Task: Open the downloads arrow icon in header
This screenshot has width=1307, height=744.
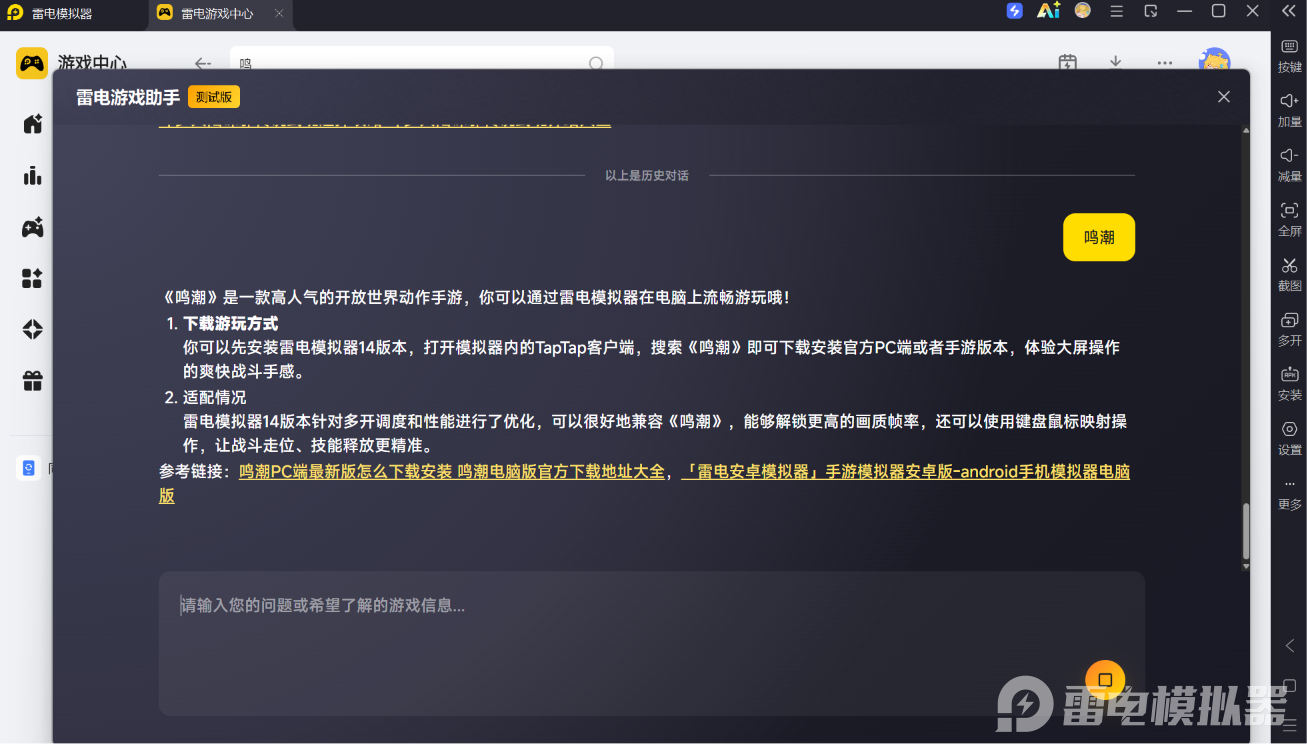Action: coord(1116,63)
